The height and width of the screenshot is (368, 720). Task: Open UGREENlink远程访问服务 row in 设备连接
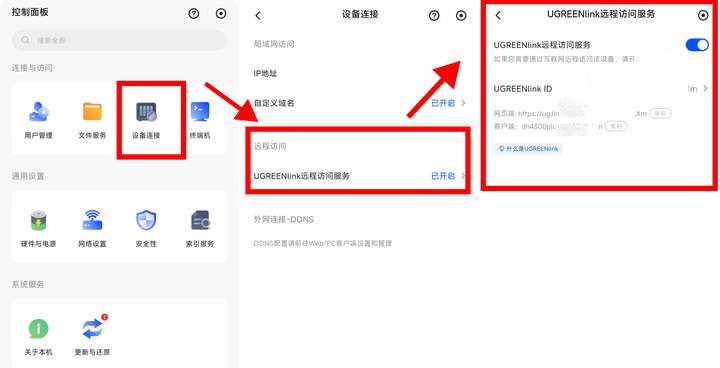click(x=360, y=176)
